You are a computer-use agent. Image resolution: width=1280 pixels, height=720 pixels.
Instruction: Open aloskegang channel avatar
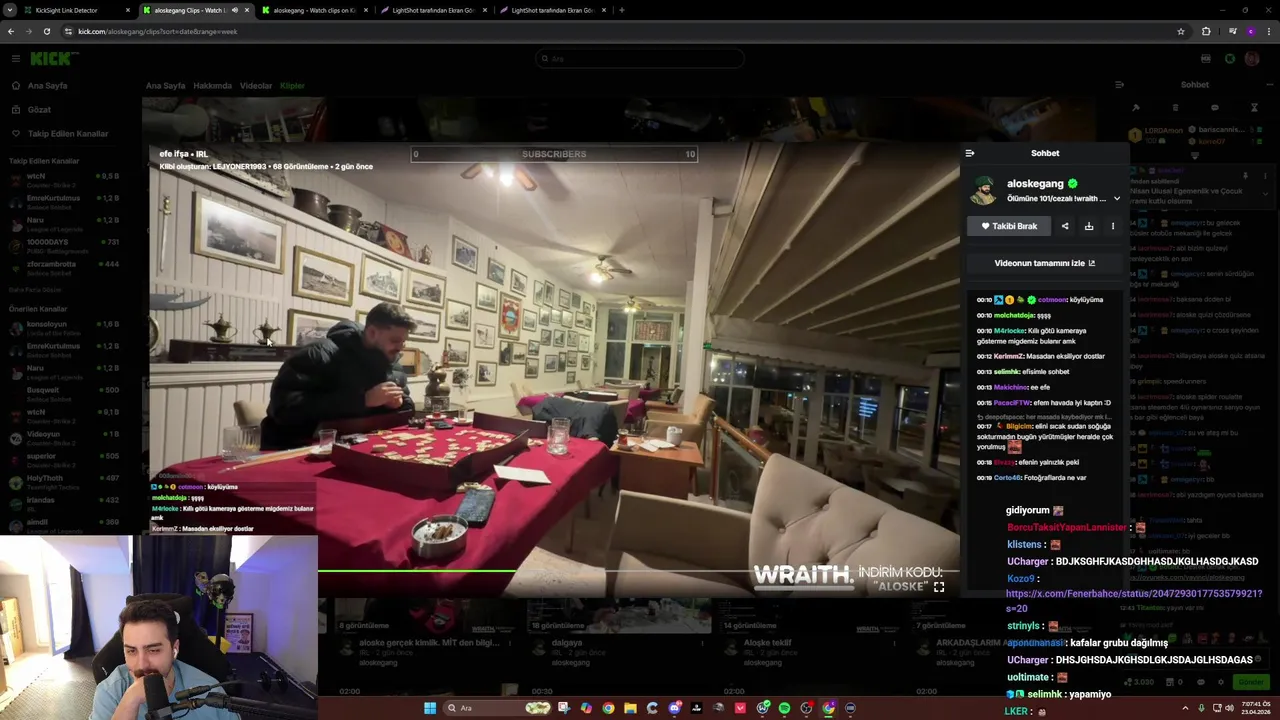pos(984,189)
